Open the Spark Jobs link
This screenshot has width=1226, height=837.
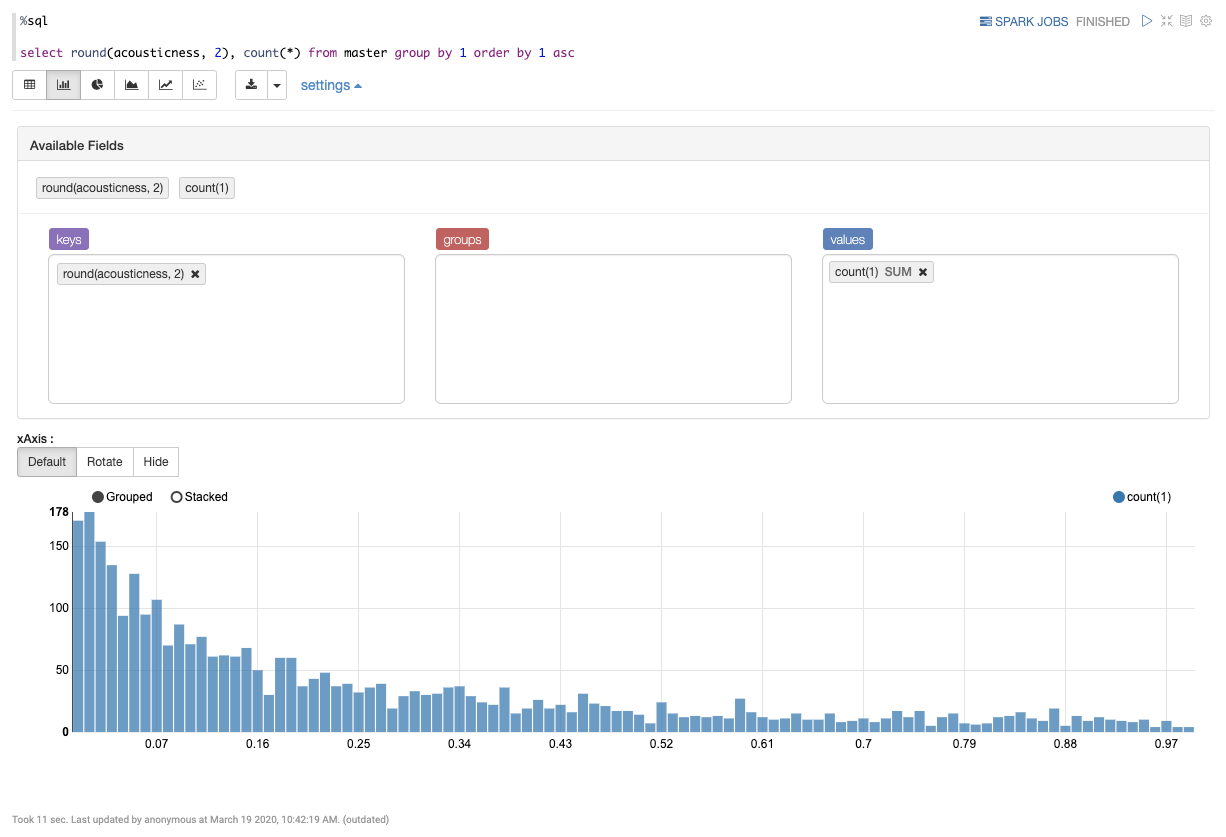click(1024, 21)
